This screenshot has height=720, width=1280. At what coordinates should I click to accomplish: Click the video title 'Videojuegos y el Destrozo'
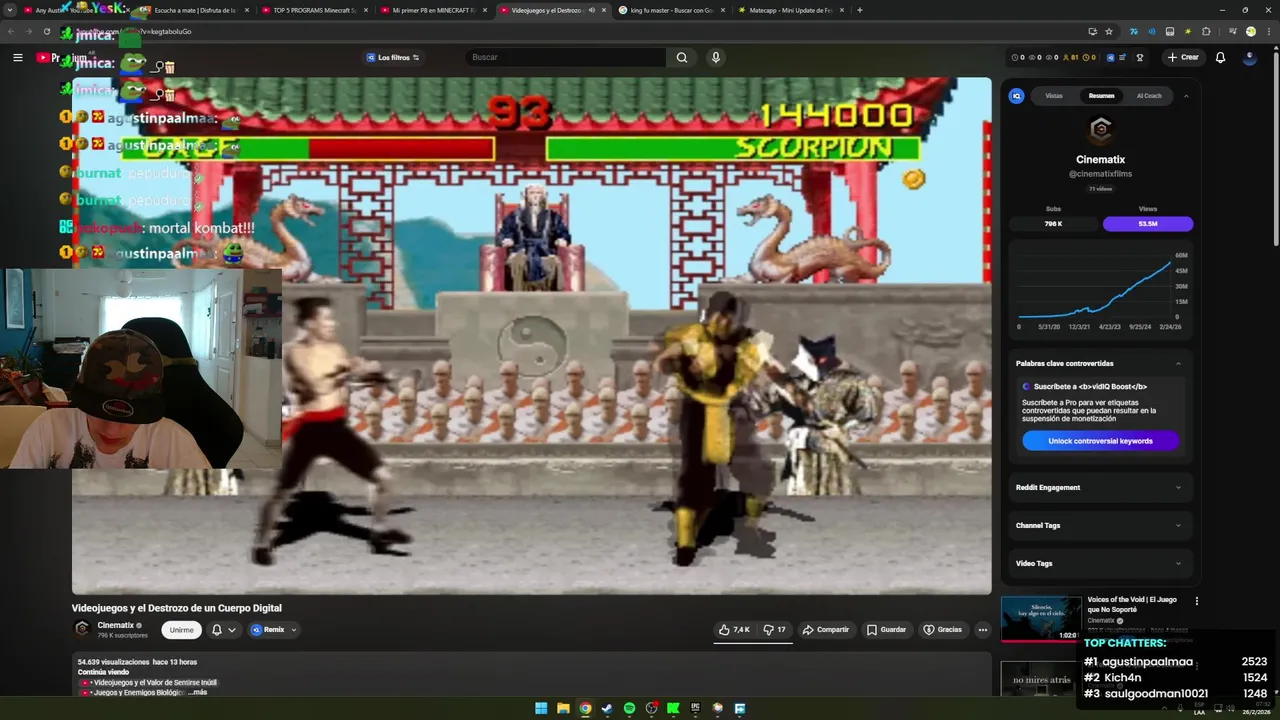point(176,608)
